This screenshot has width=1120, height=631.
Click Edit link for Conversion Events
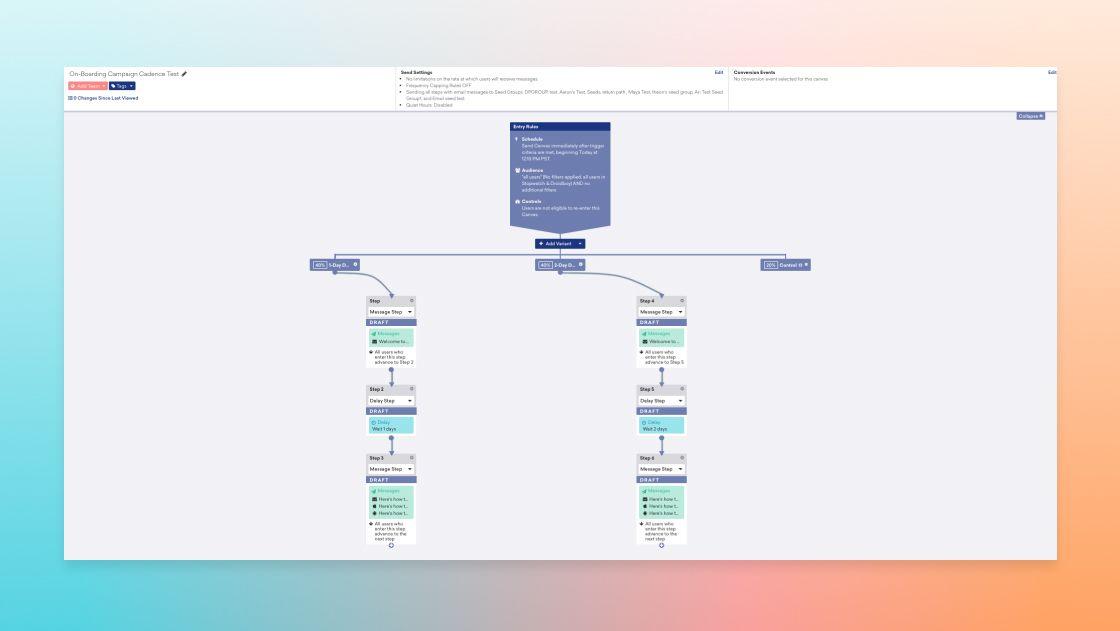pos(1051,72)
